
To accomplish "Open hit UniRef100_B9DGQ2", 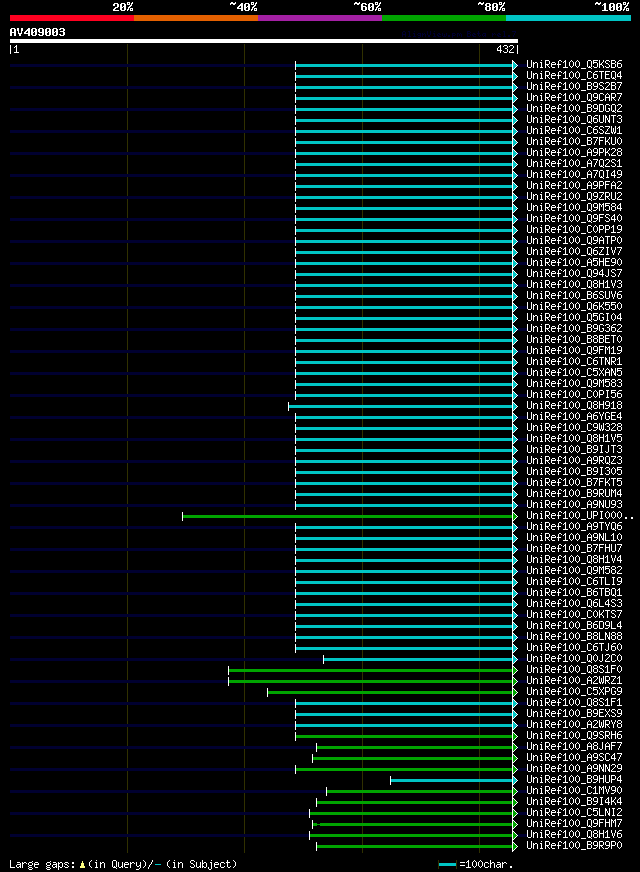I will pos(574,108).
